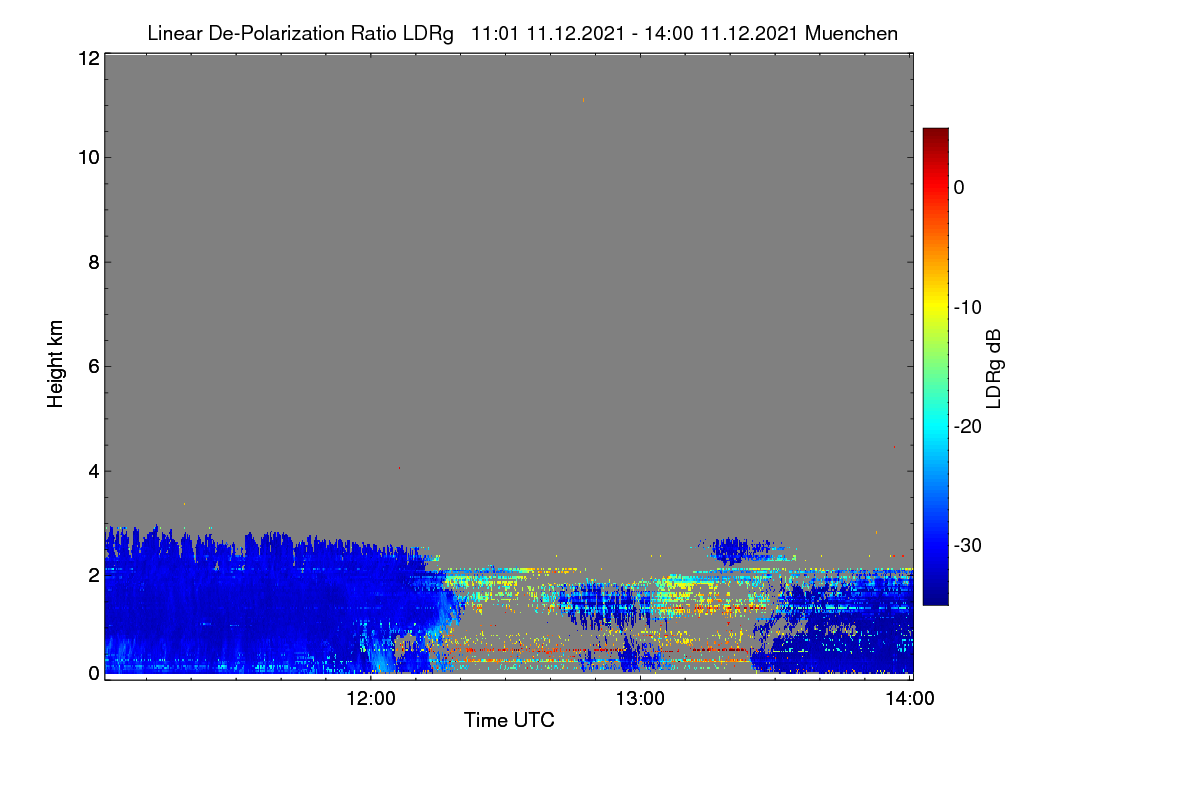This screenshot has width=1200, height=800.
Task: Click the height tick label 2
Action: pyautogui.click(x=92, y=575)
